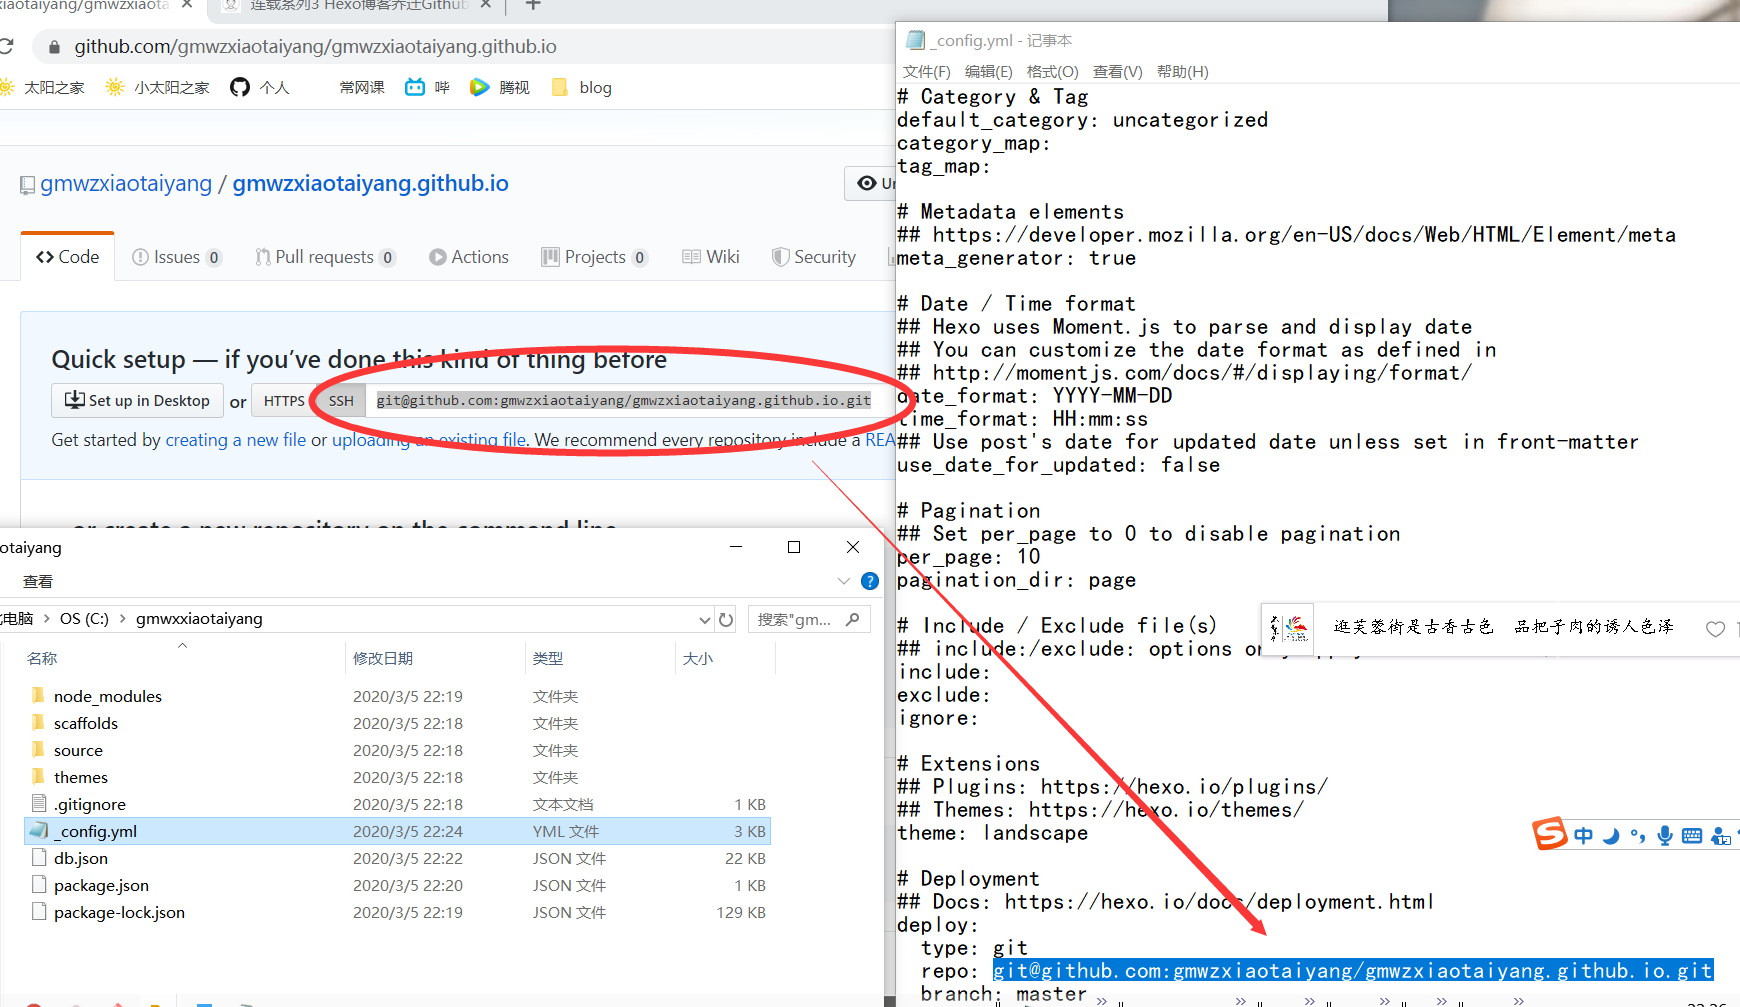
Task: Open the 查看 tab in Explorer
Action: [x=38, y=582]
